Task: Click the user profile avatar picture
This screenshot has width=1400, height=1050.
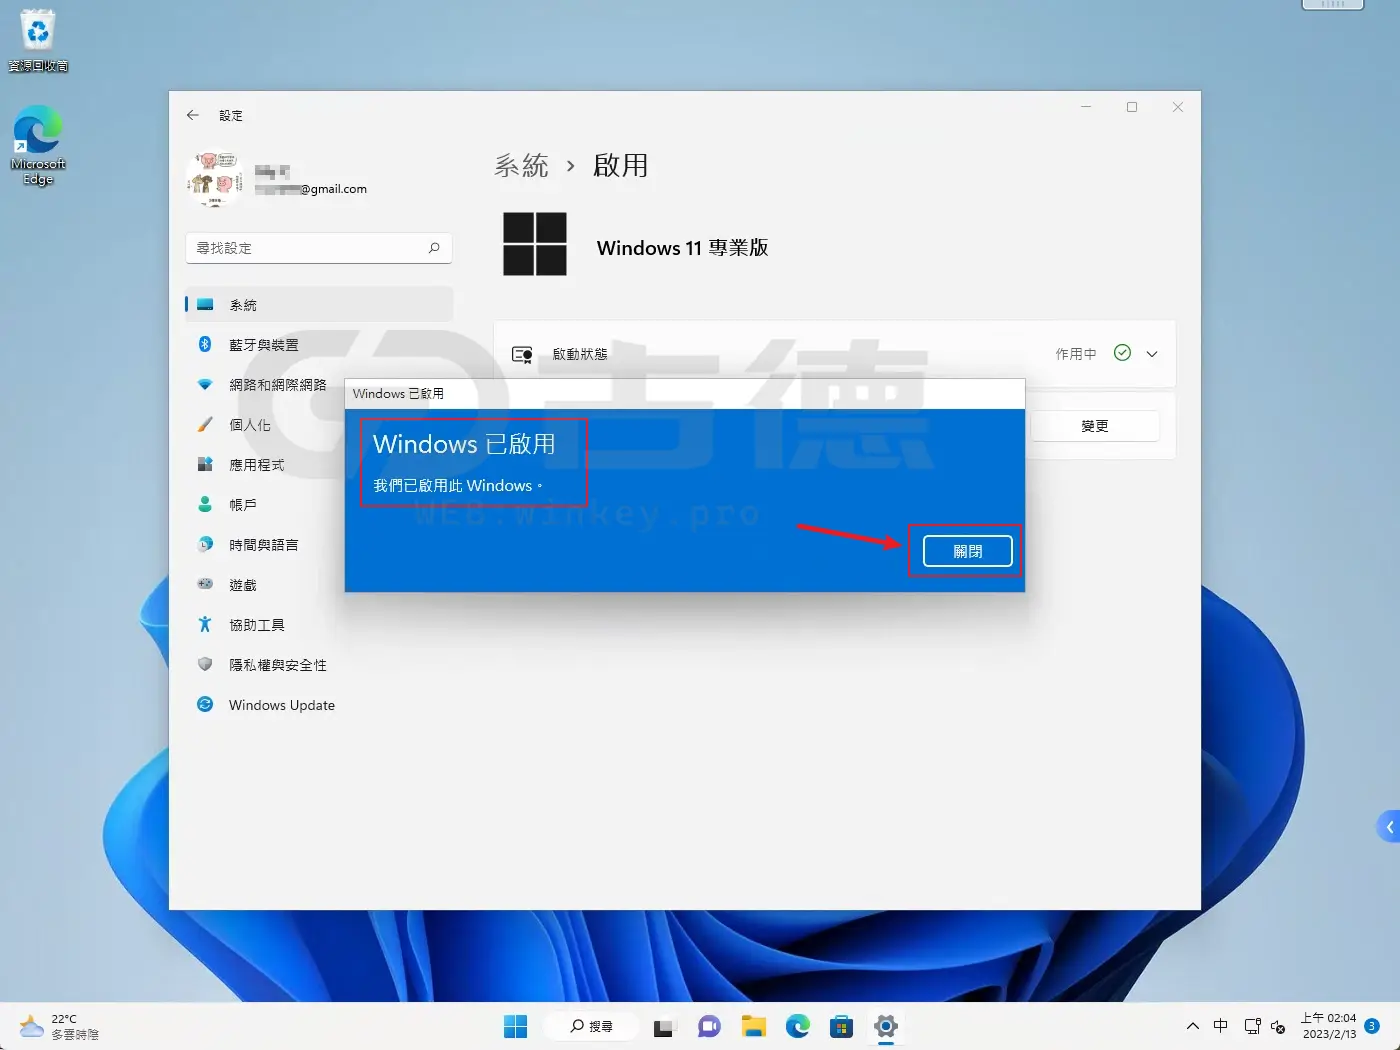Action: [214, 180]
